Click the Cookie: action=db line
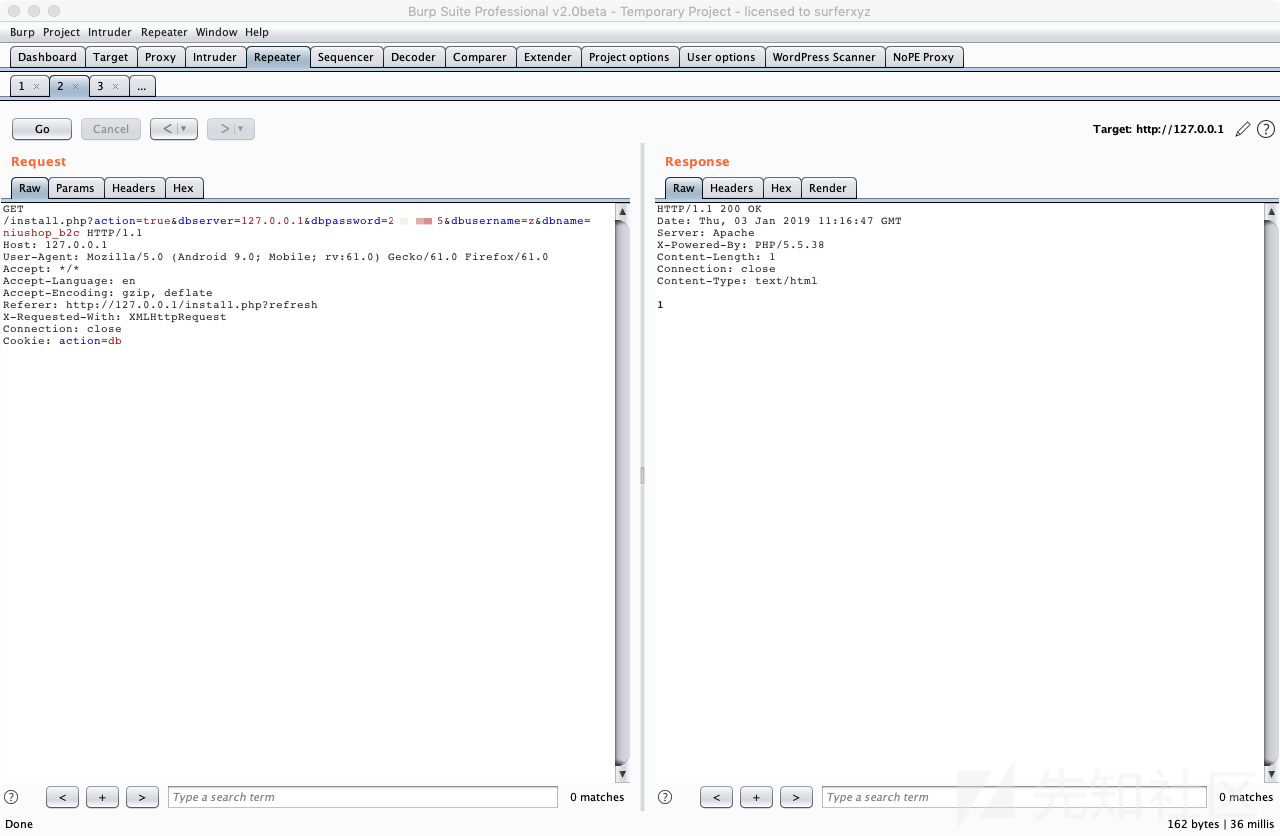The height and width of the screenshot is (836, 1280). 62,341
